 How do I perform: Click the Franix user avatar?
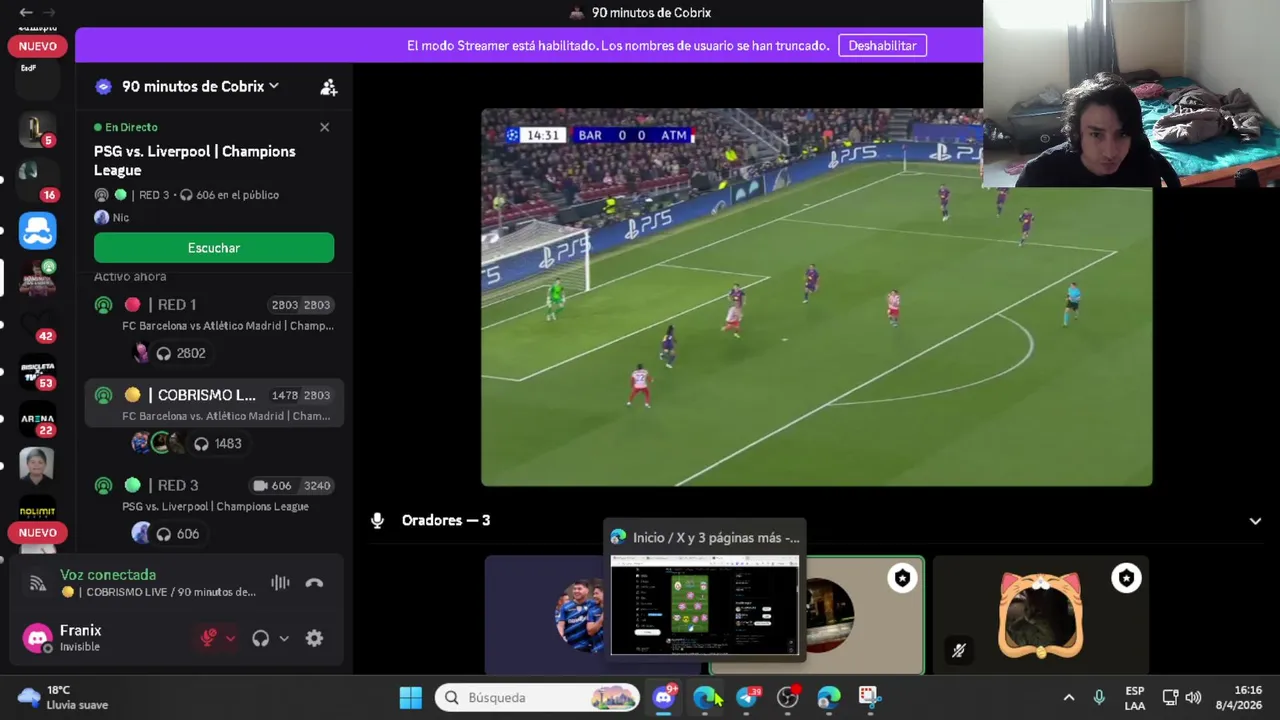click(37, 638)
